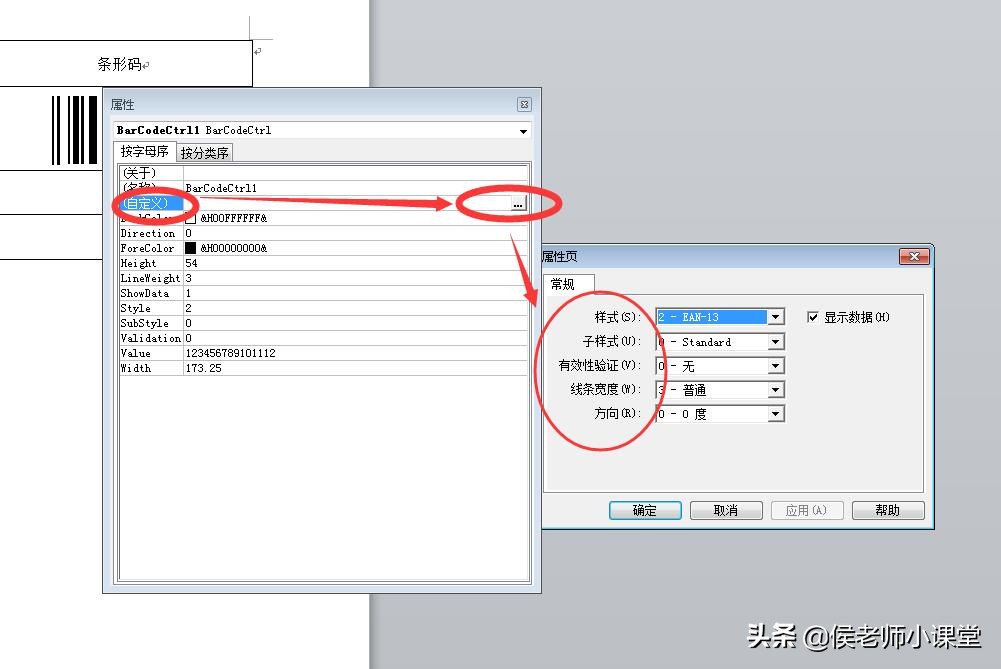Select the (关于) property row
This screenshot has height=669, width=1001.
323,173
